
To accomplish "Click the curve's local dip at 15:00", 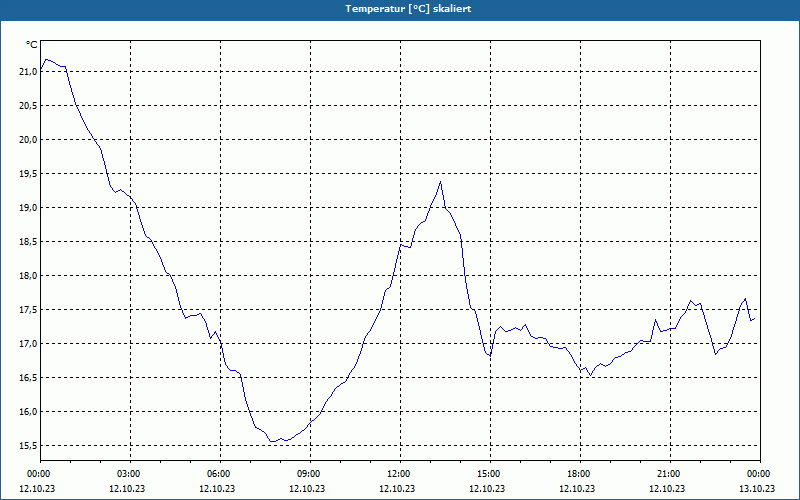I will 490,355.
